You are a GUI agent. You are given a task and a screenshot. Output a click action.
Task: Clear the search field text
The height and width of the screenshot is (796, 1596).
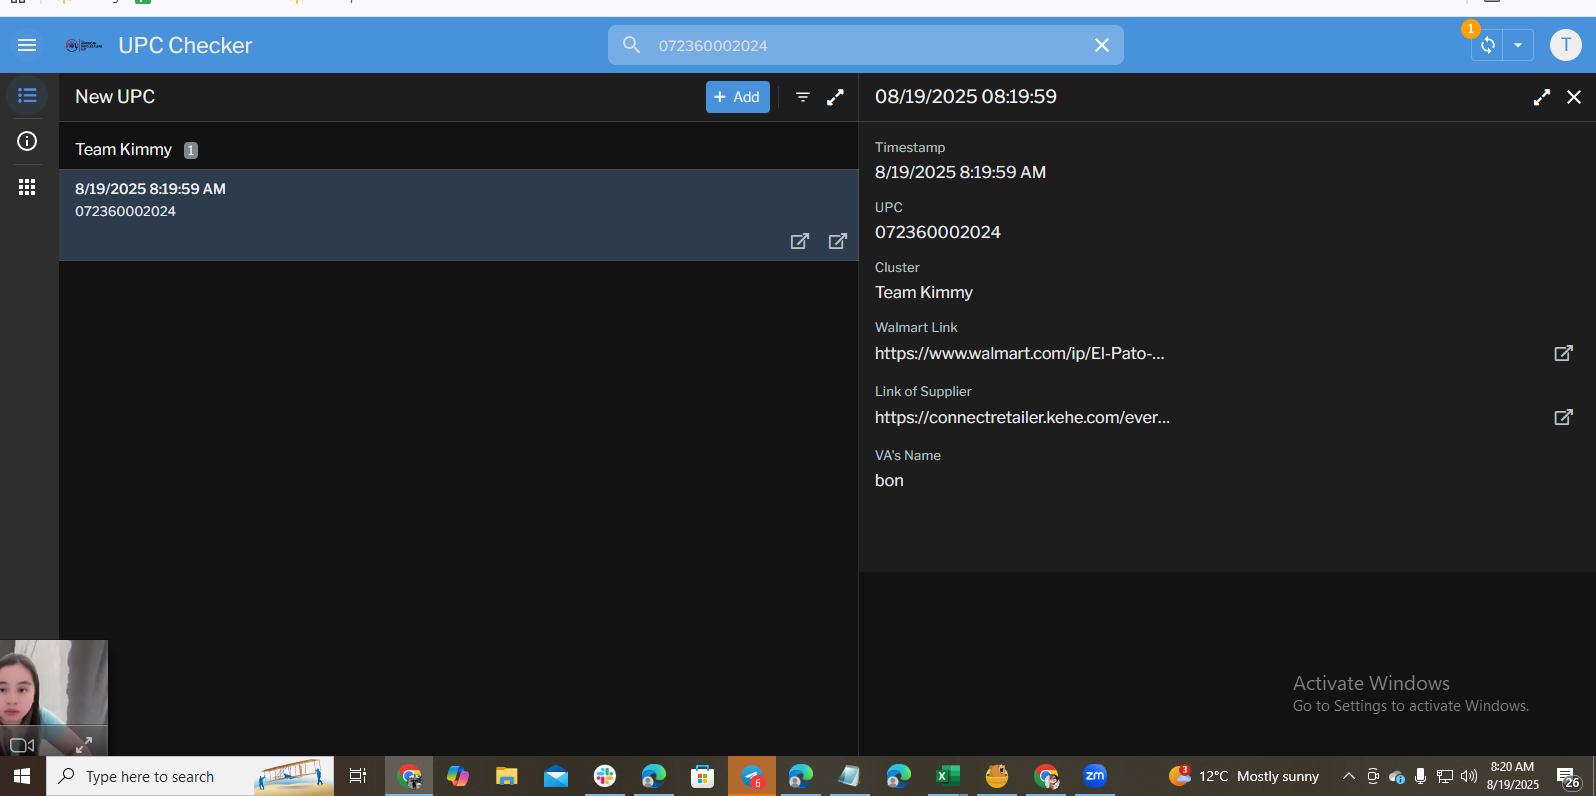pos(1101,45)
